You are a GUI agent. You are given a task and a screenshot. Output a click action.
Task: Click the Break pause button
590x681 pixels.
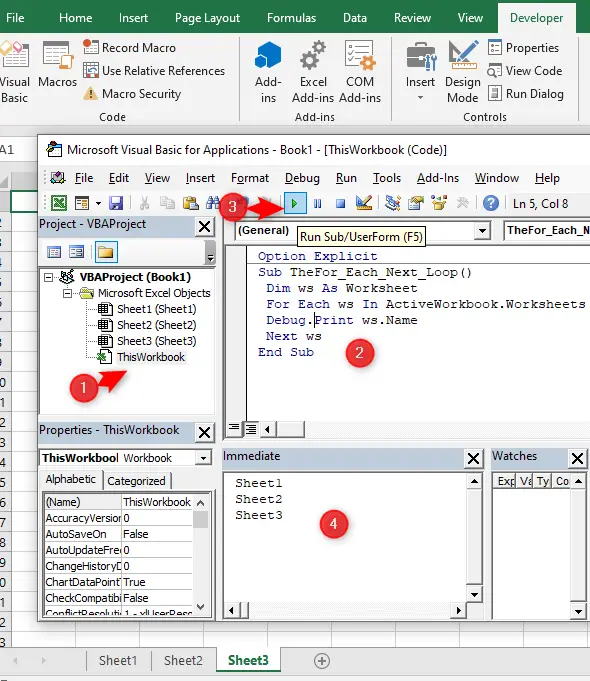click(318, 203)
